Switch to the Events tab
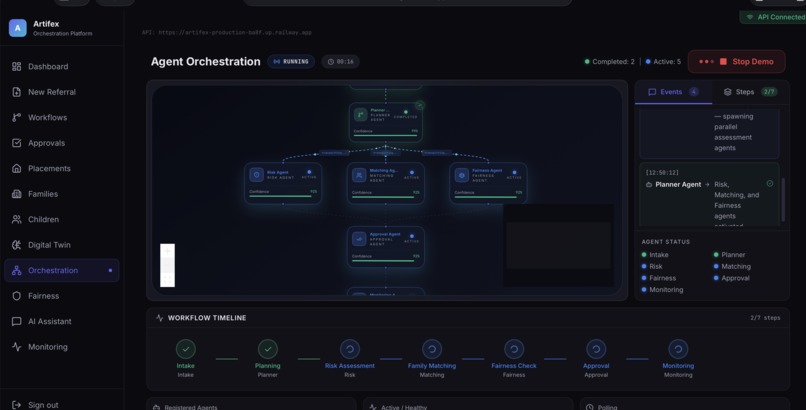806x410 pixels. coord(673,92)
